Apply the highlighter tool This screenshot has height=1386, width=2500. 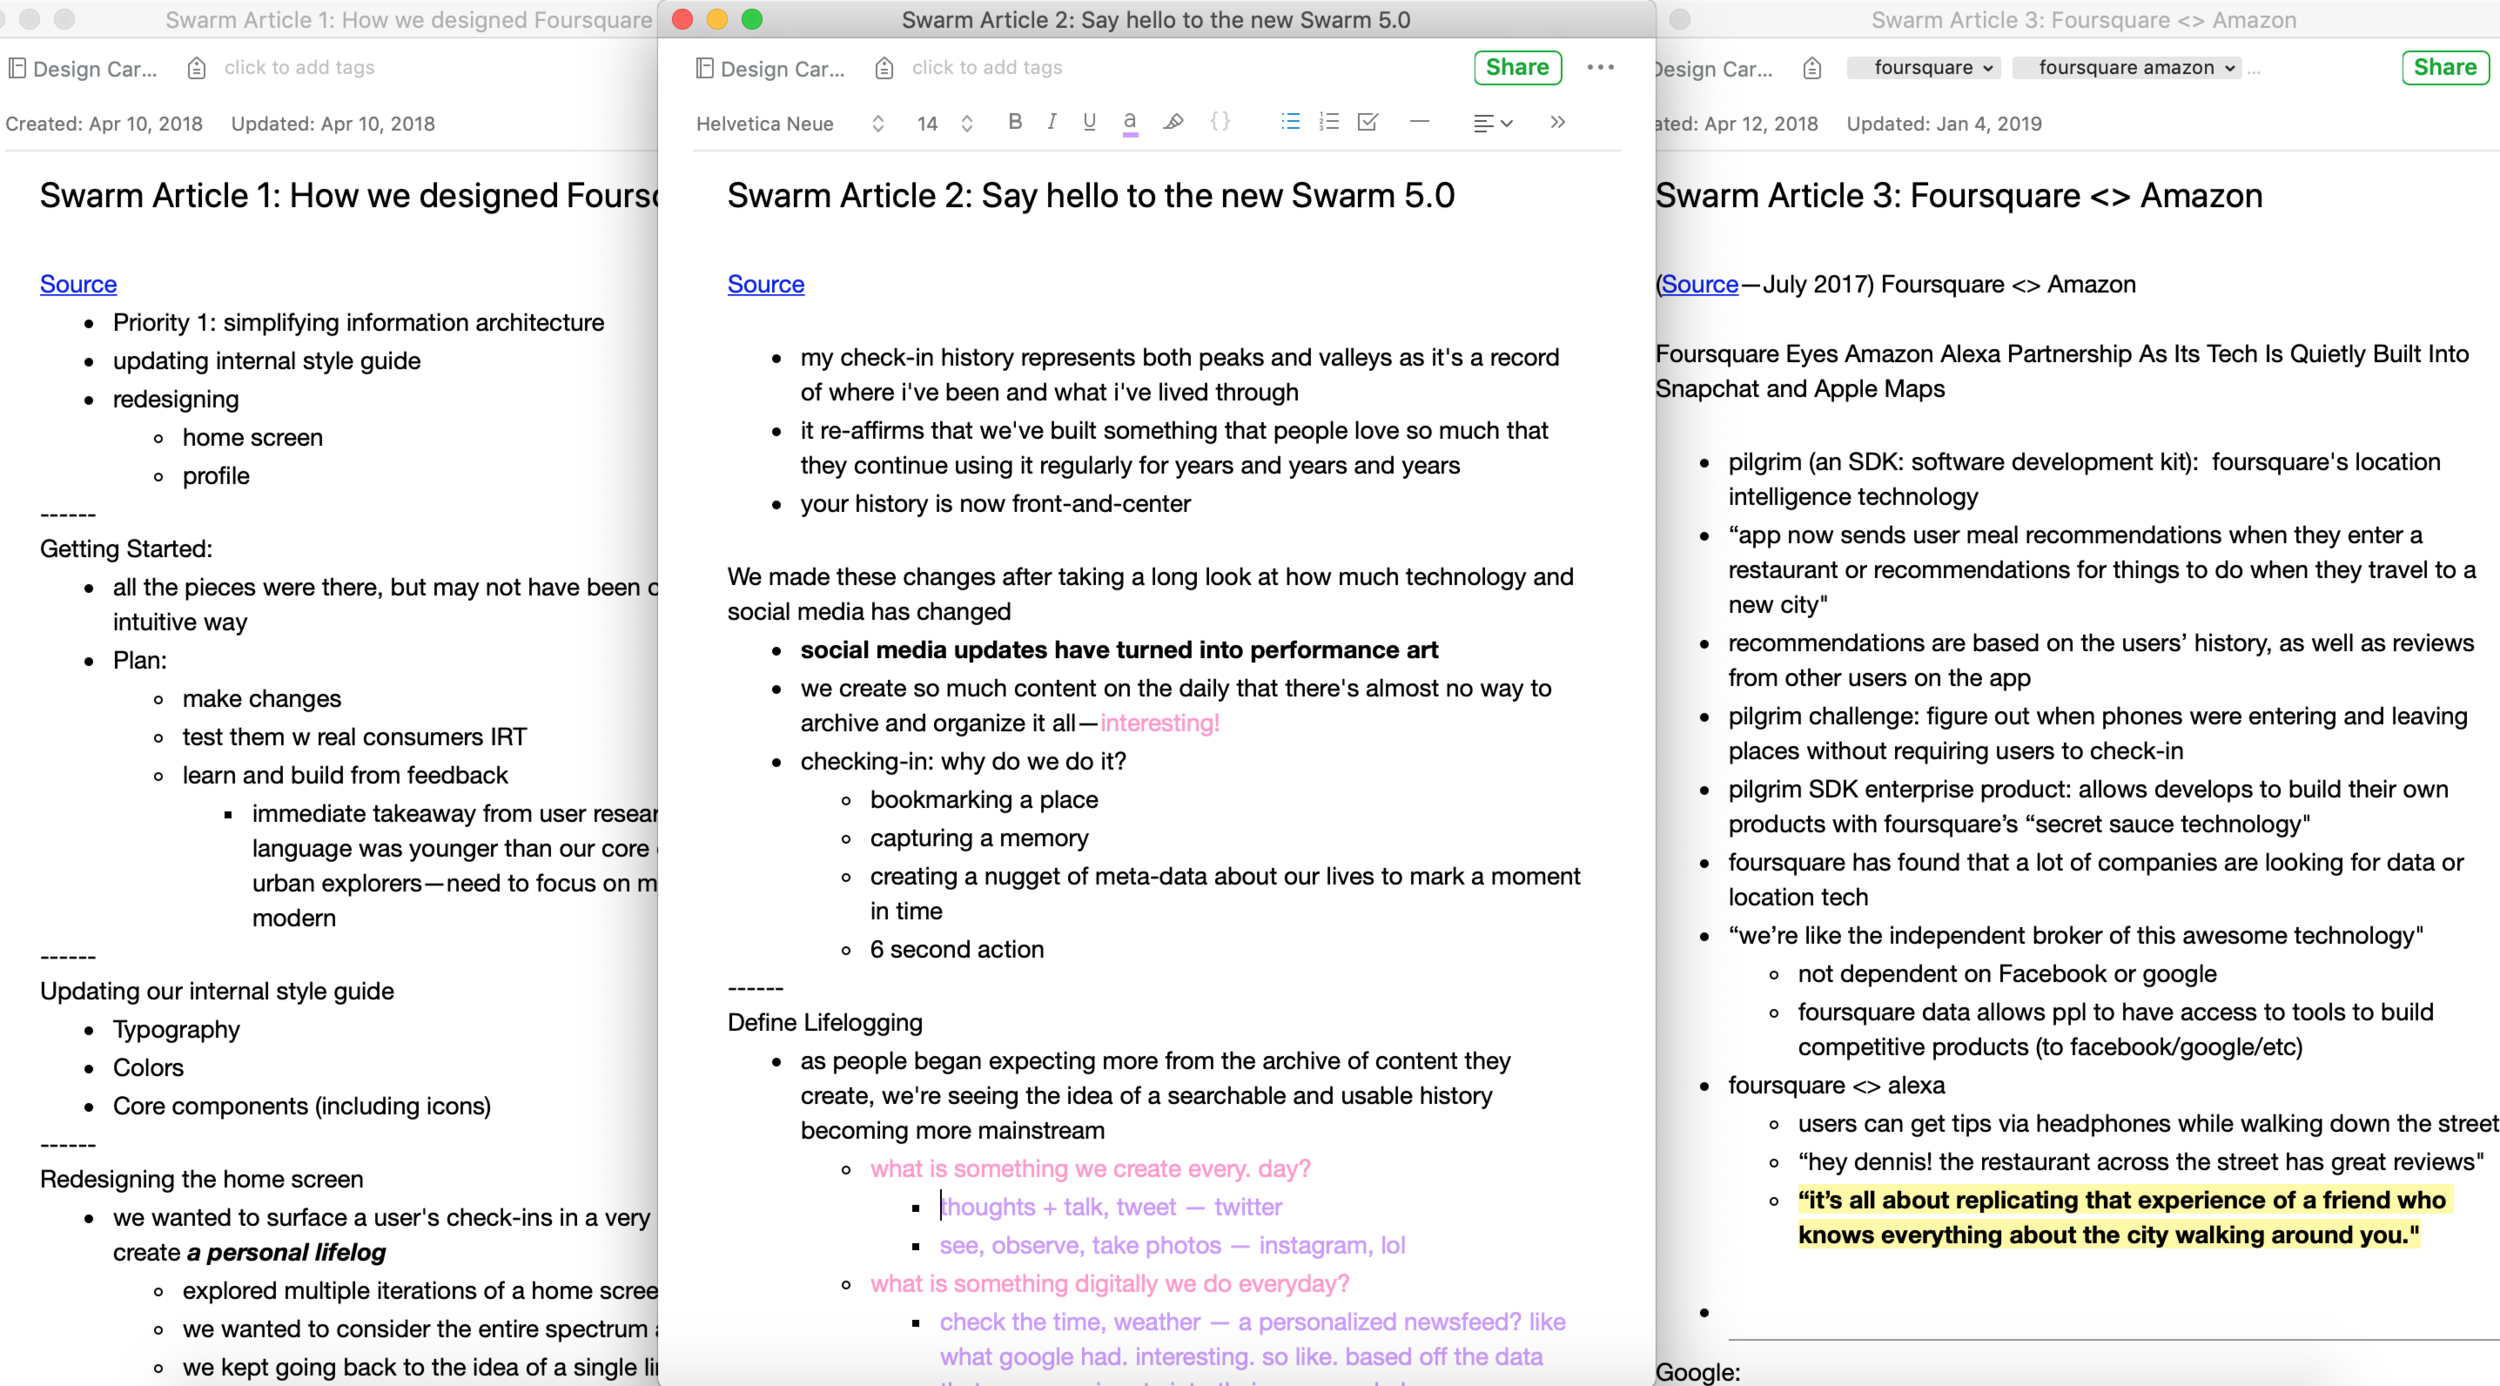1173,122
